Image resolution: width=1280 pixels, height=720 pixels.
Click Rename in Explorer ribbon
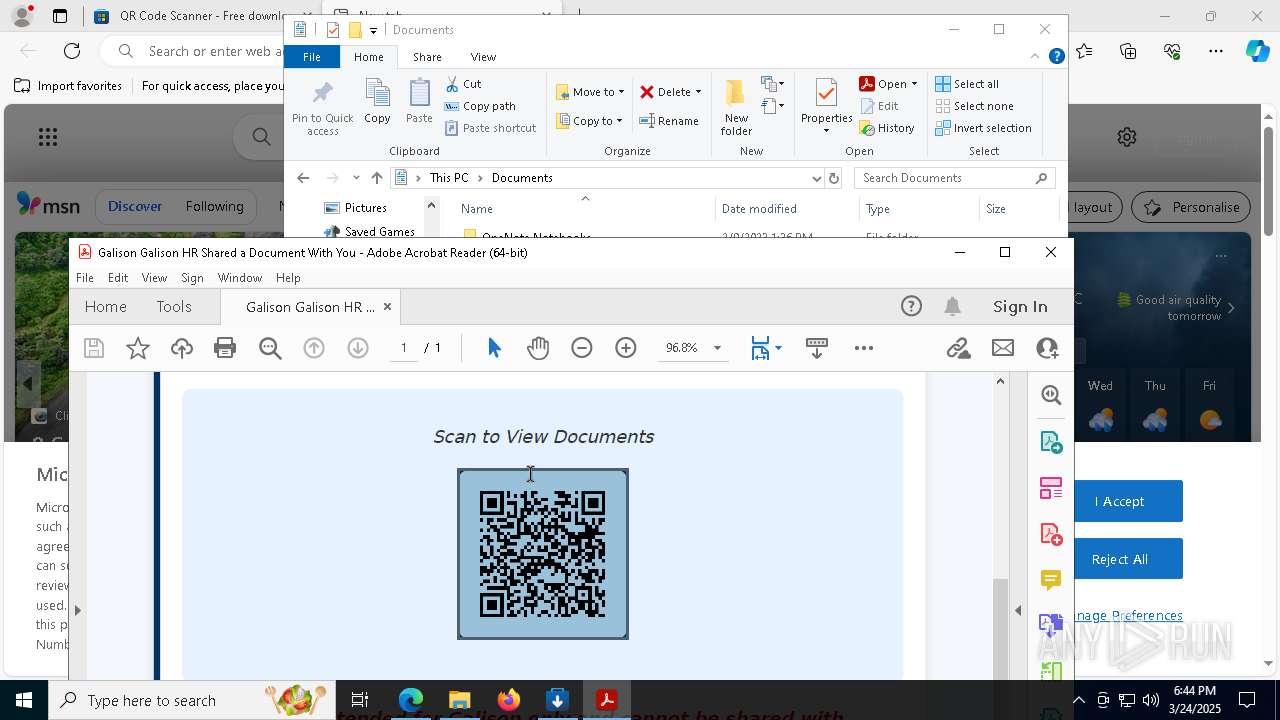(x=669, y=121)
